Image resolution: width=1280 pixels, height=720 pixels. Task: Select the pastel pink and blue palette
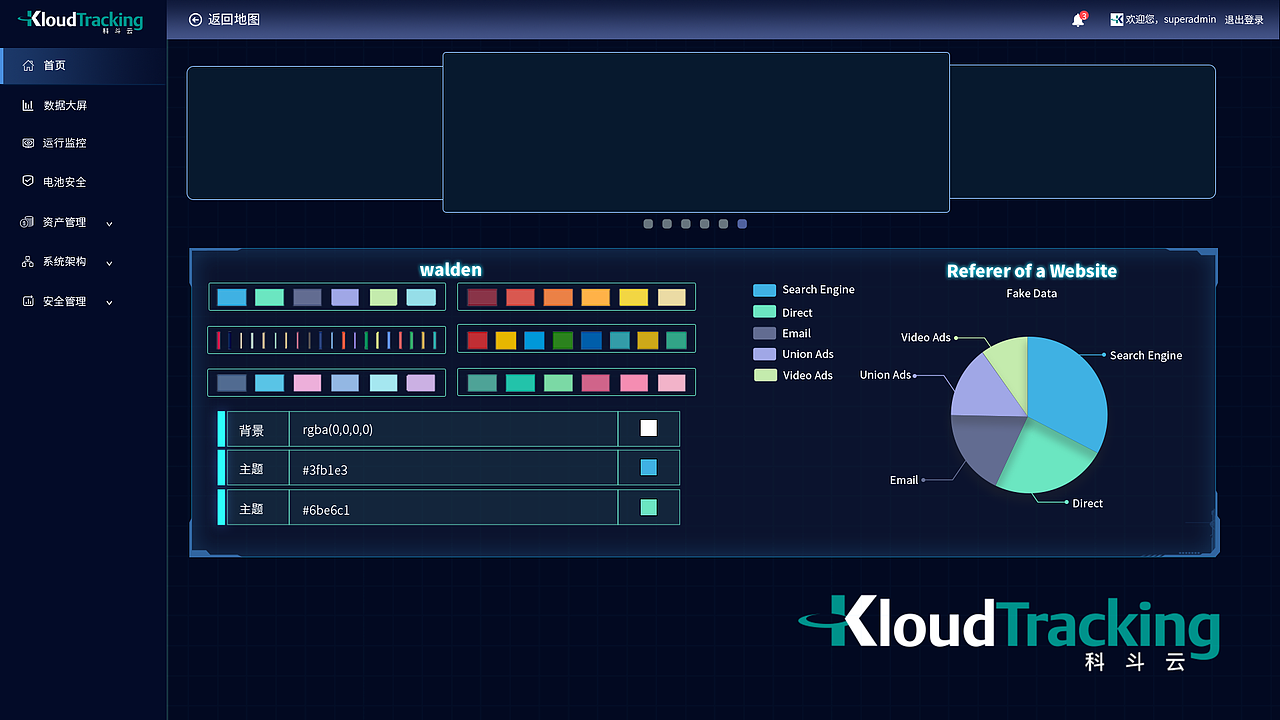pyautogui.click(x=327, y=382)
